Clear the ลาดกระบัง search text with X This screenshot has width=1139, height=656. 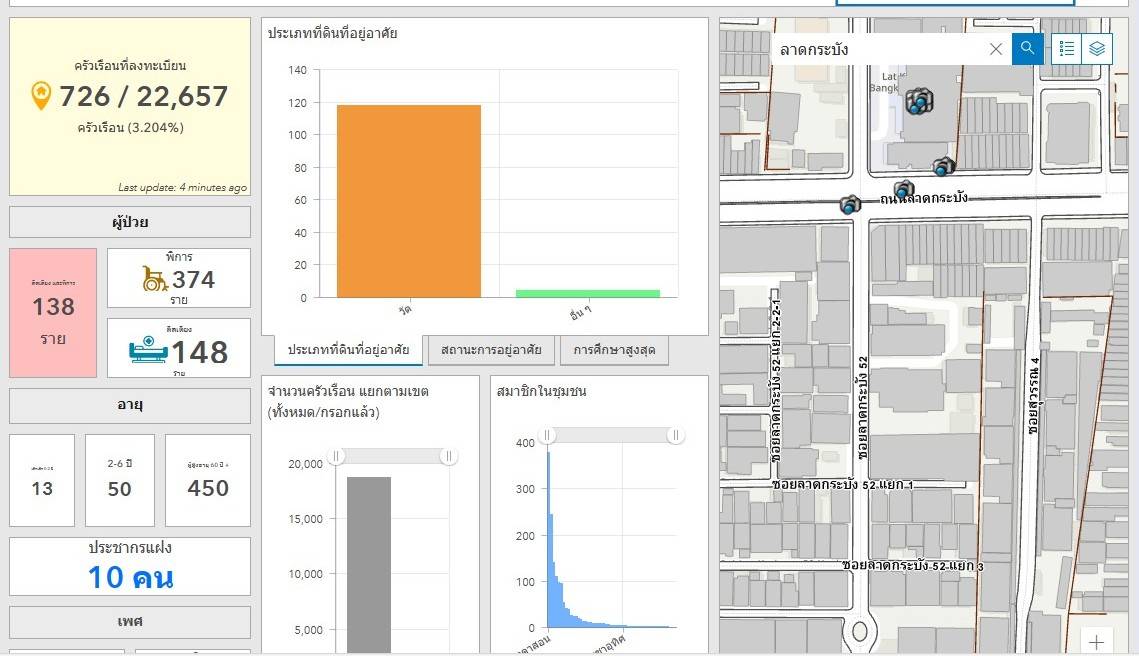coord(995,49)
